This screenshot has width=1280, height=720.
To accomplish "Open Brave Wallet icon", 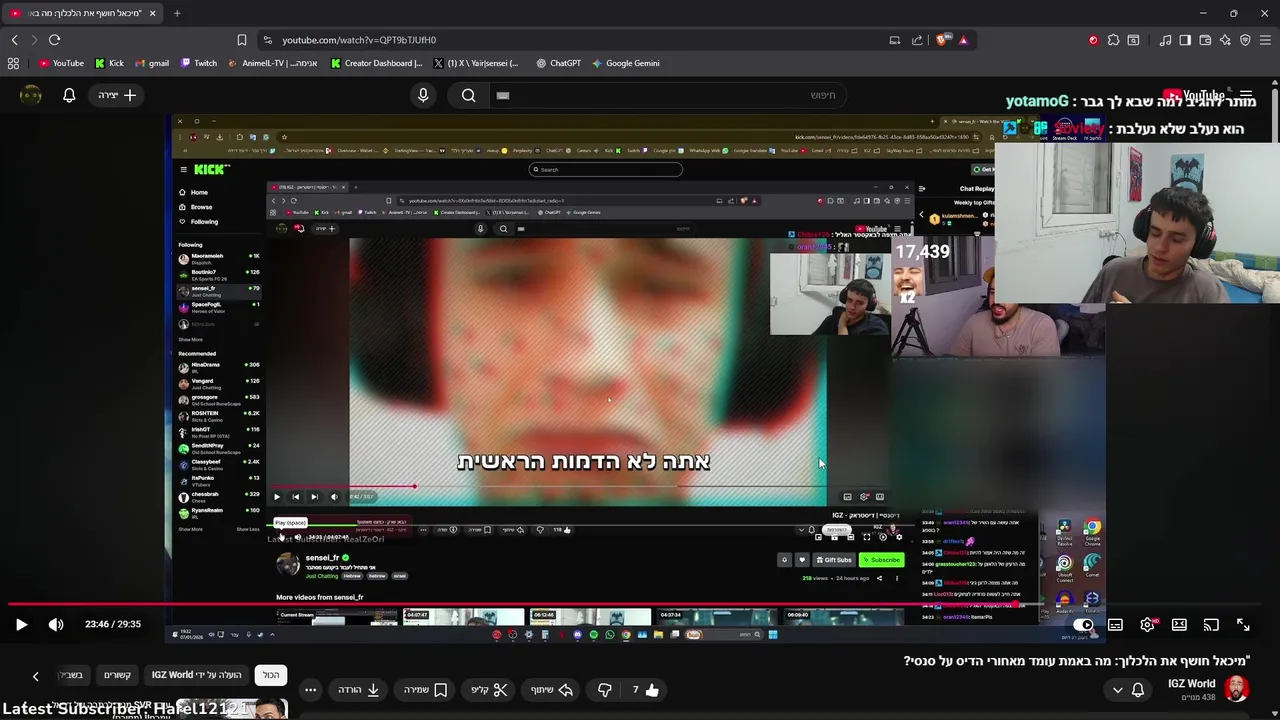I will (x=1205, y=40).
